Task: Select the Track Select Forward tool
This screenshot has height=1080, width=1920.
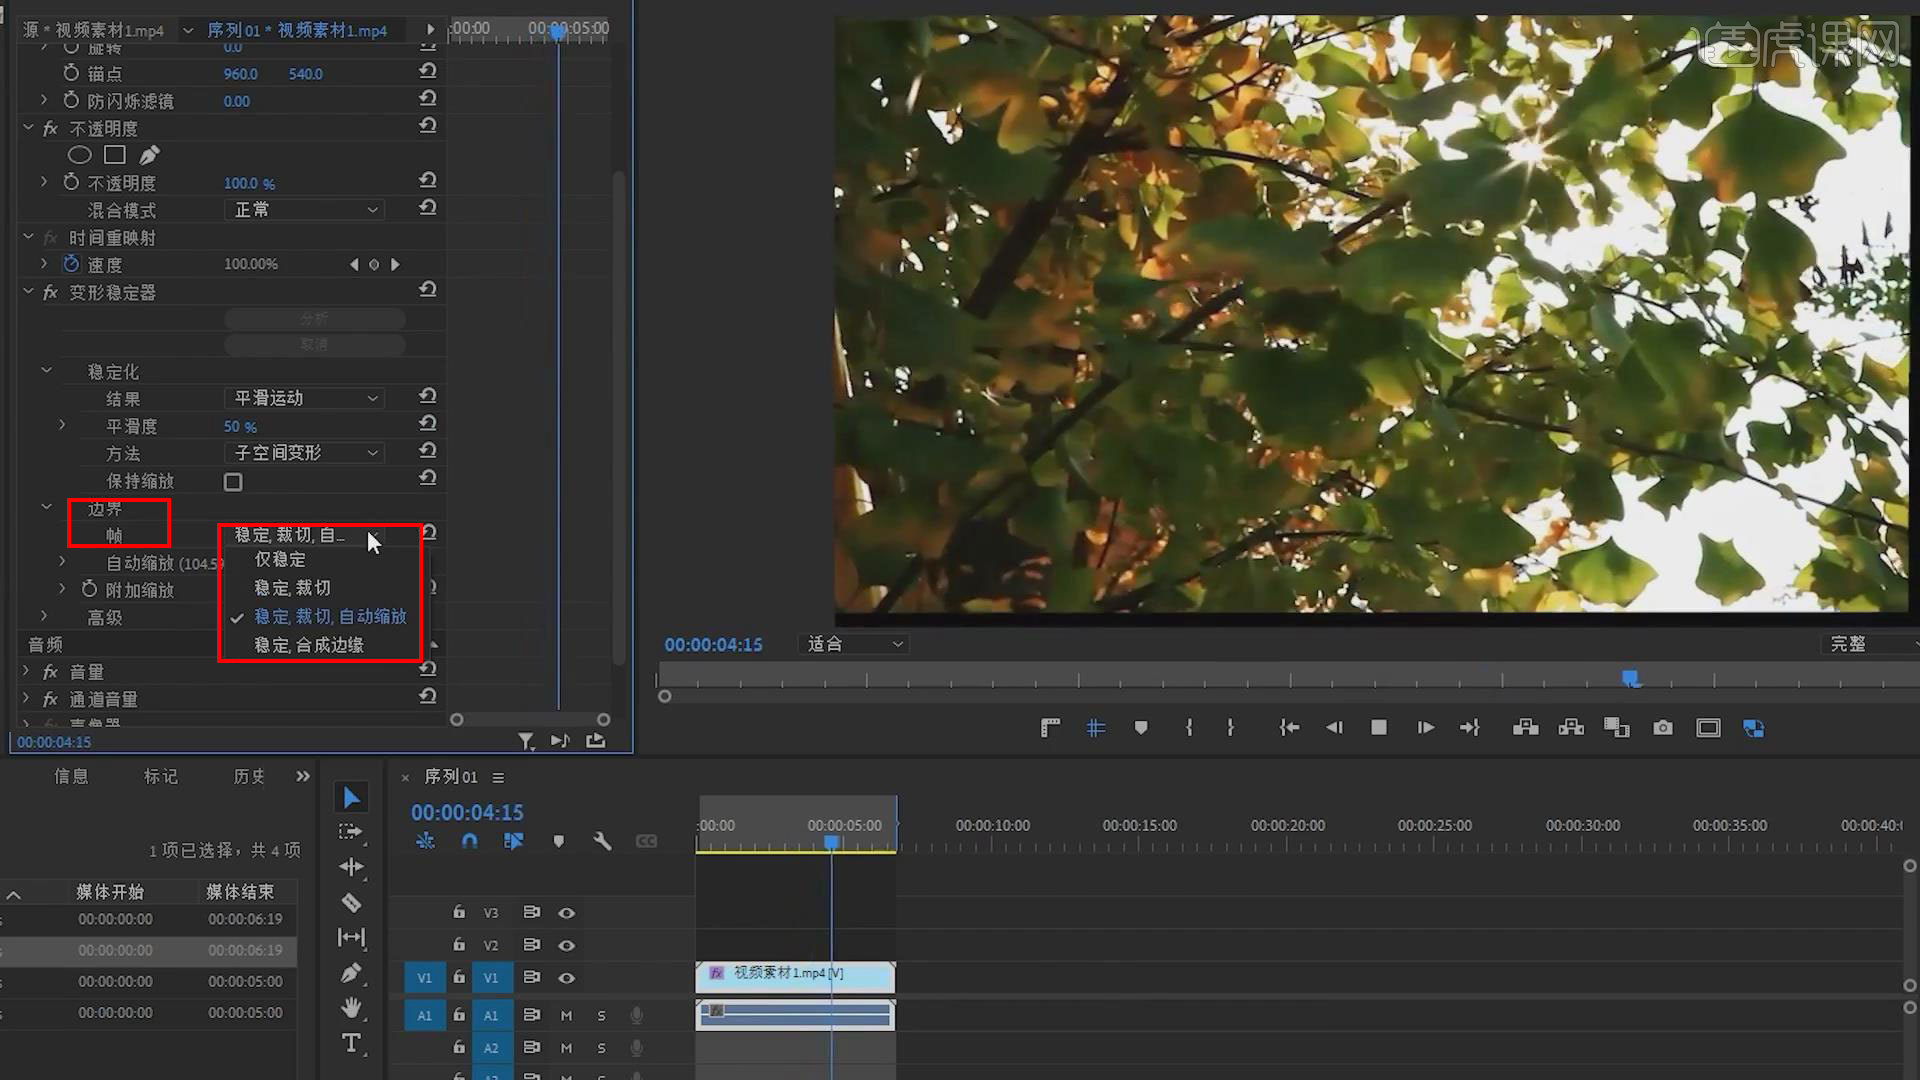Action: pyautogui.click(x=351, y=832)
